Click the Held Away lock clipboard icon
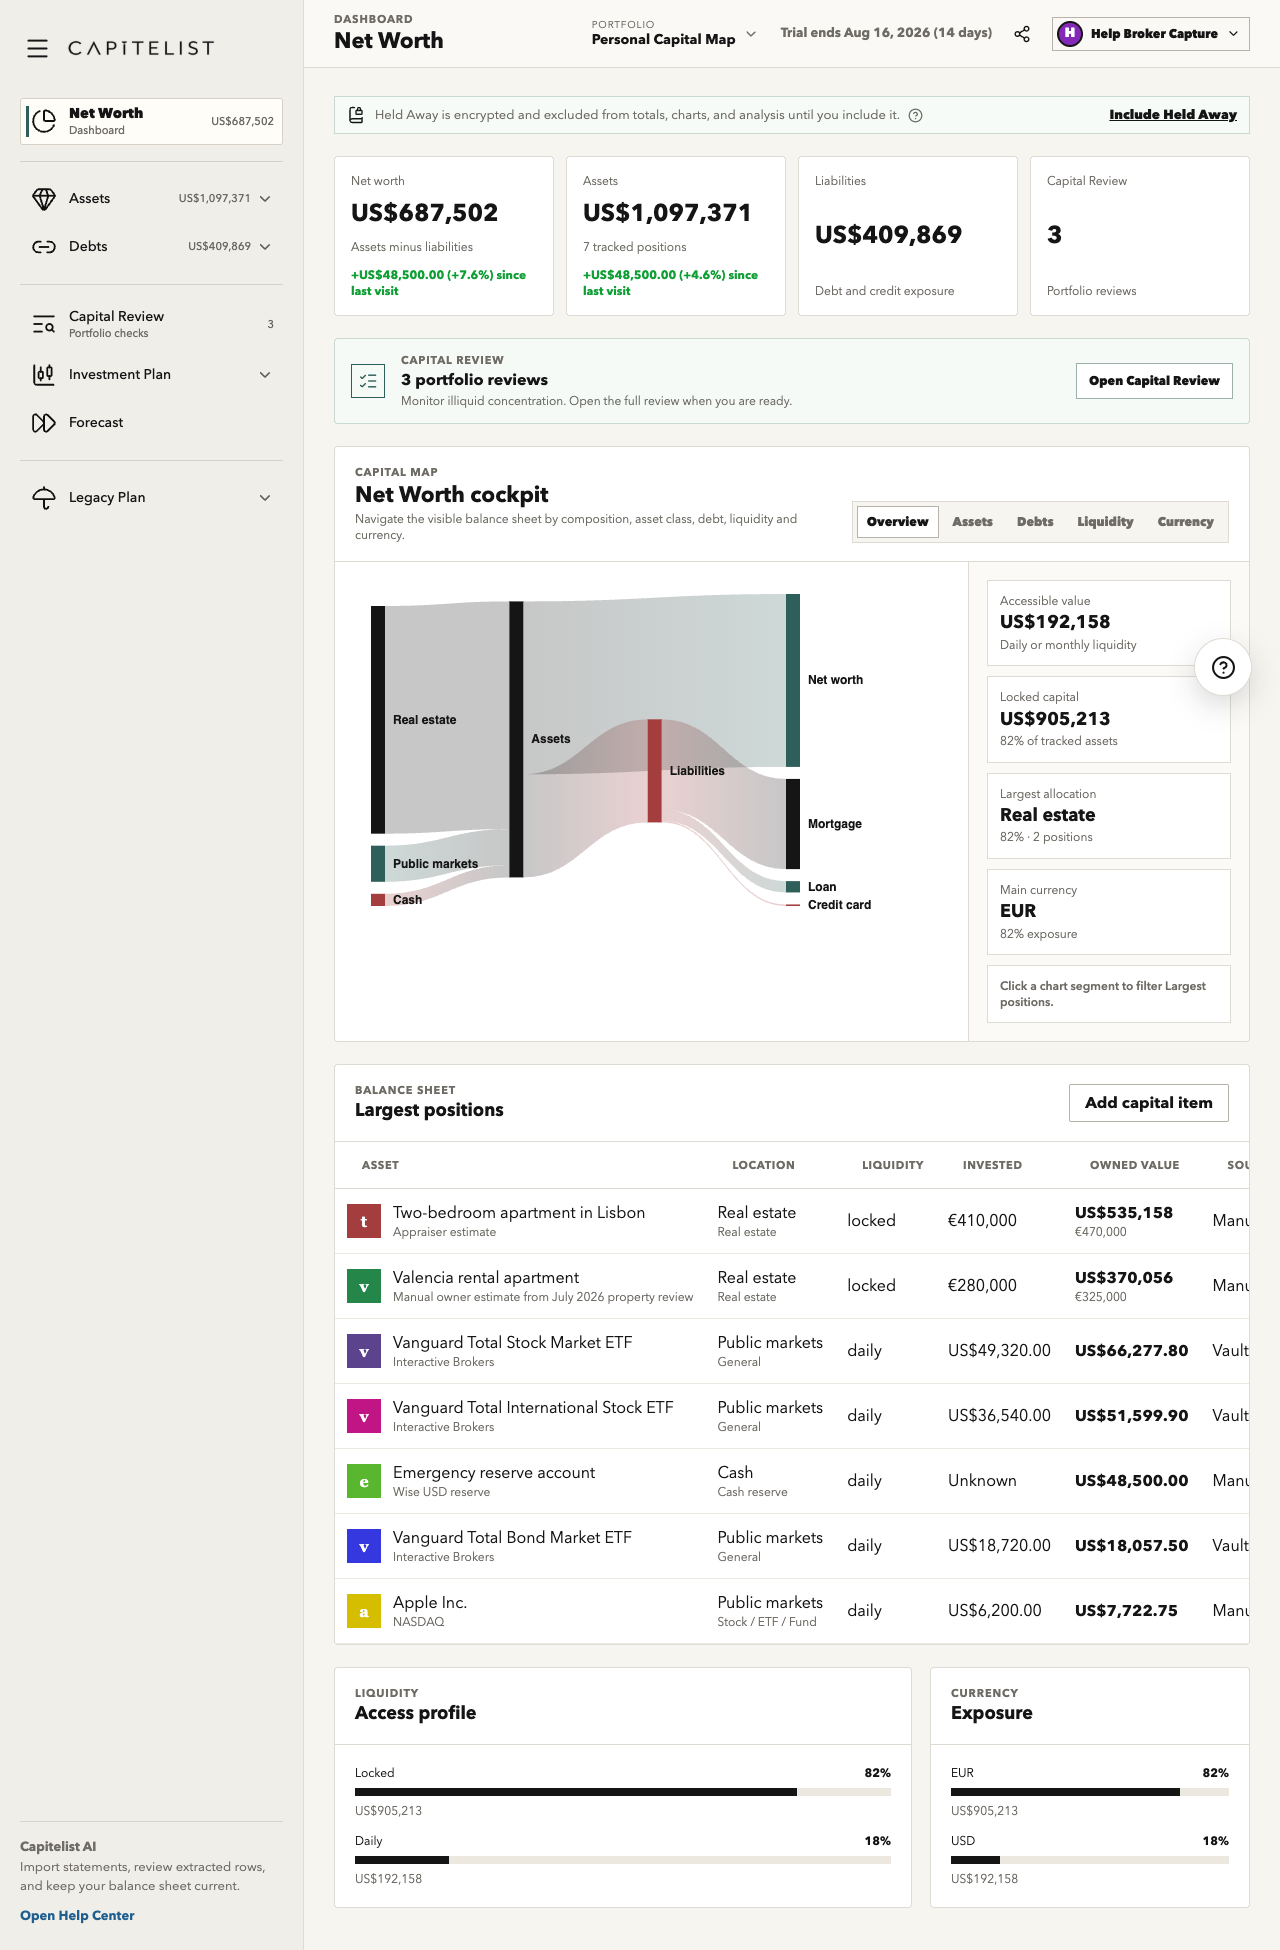This screenshot has width=1280, height=1950. click(x=356, y=115)
